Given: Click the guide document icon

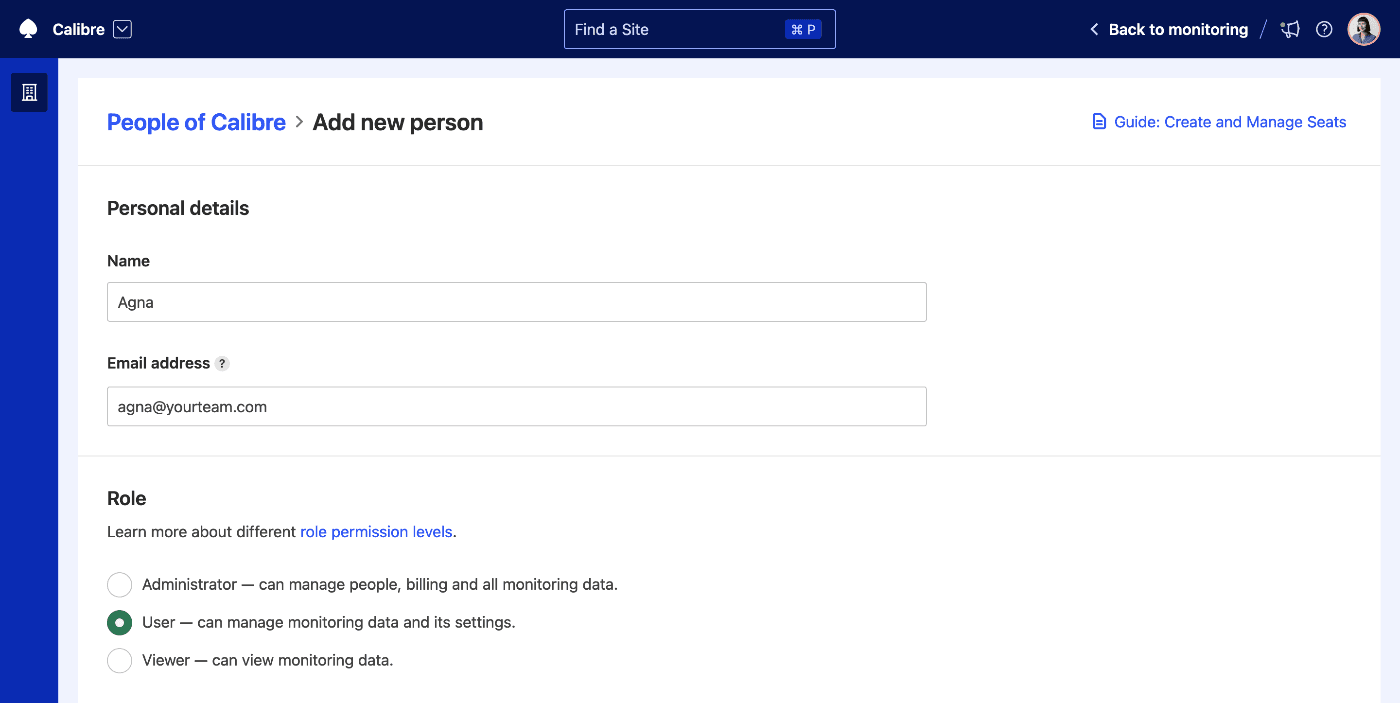Looking at the screenshot, I should click(1098, 122).
